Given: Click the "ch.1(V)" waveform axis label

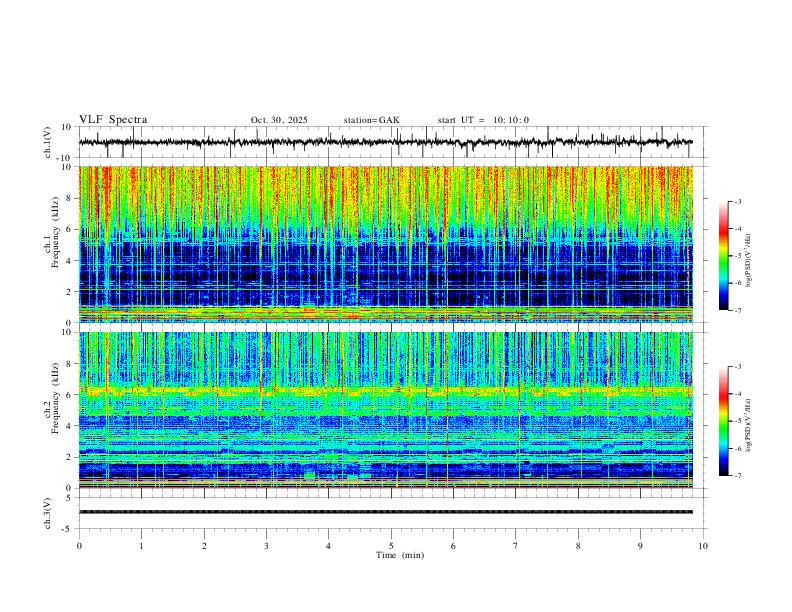Looking at the screenshot, I should 48,142.
